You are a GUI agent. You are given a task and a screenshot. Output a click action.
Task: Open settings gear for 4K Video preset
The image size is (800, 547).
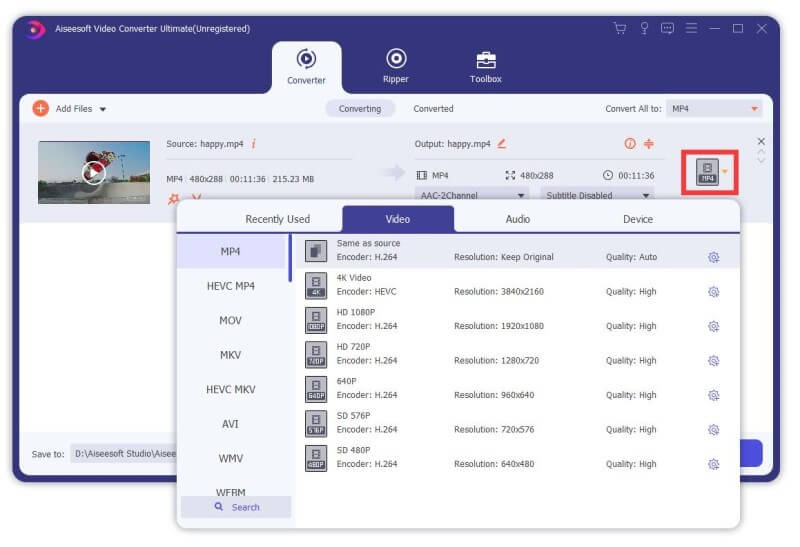(713, 292)
